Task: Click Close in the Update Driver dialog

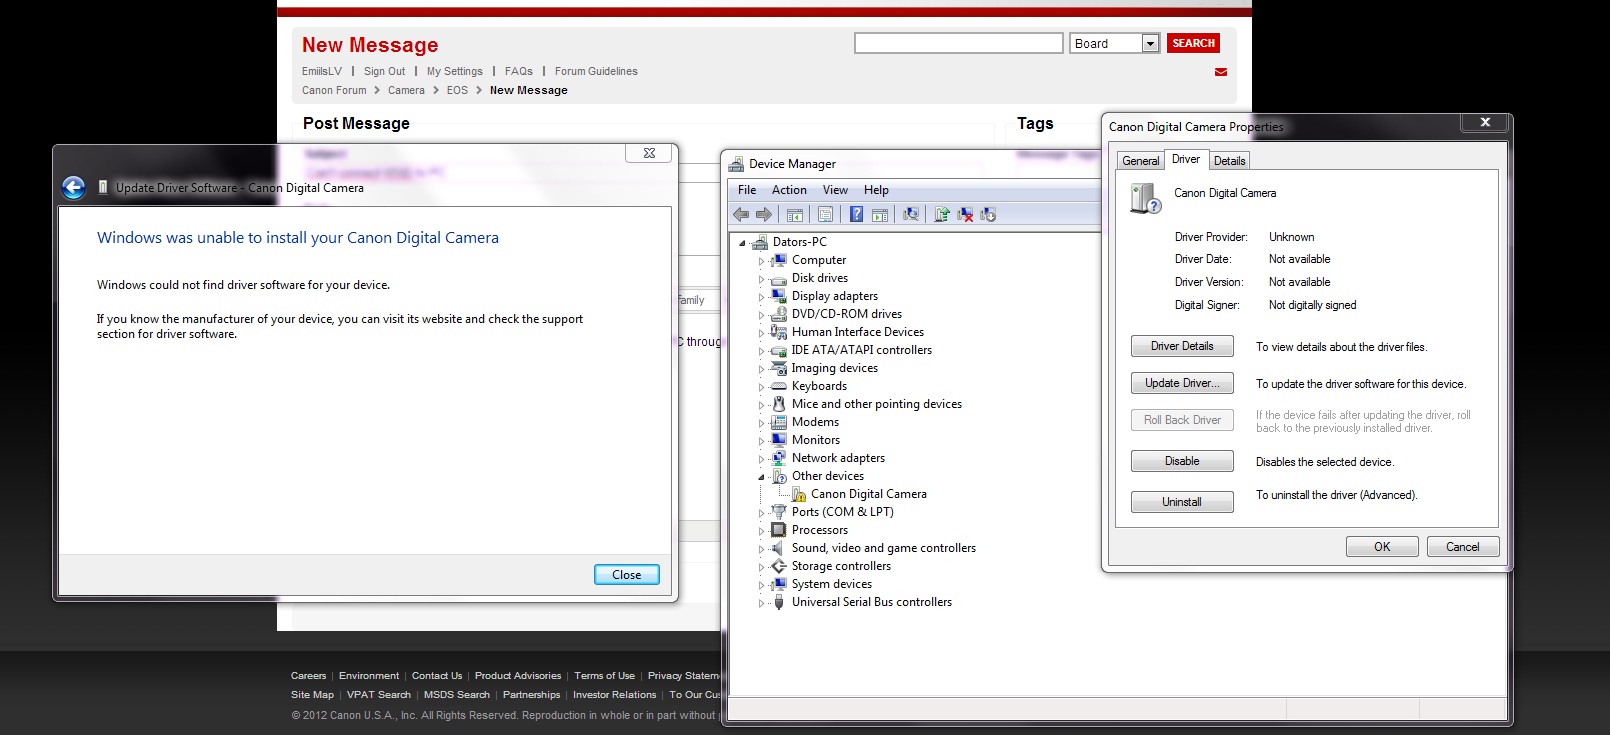Action: click(x=626, y=575)
